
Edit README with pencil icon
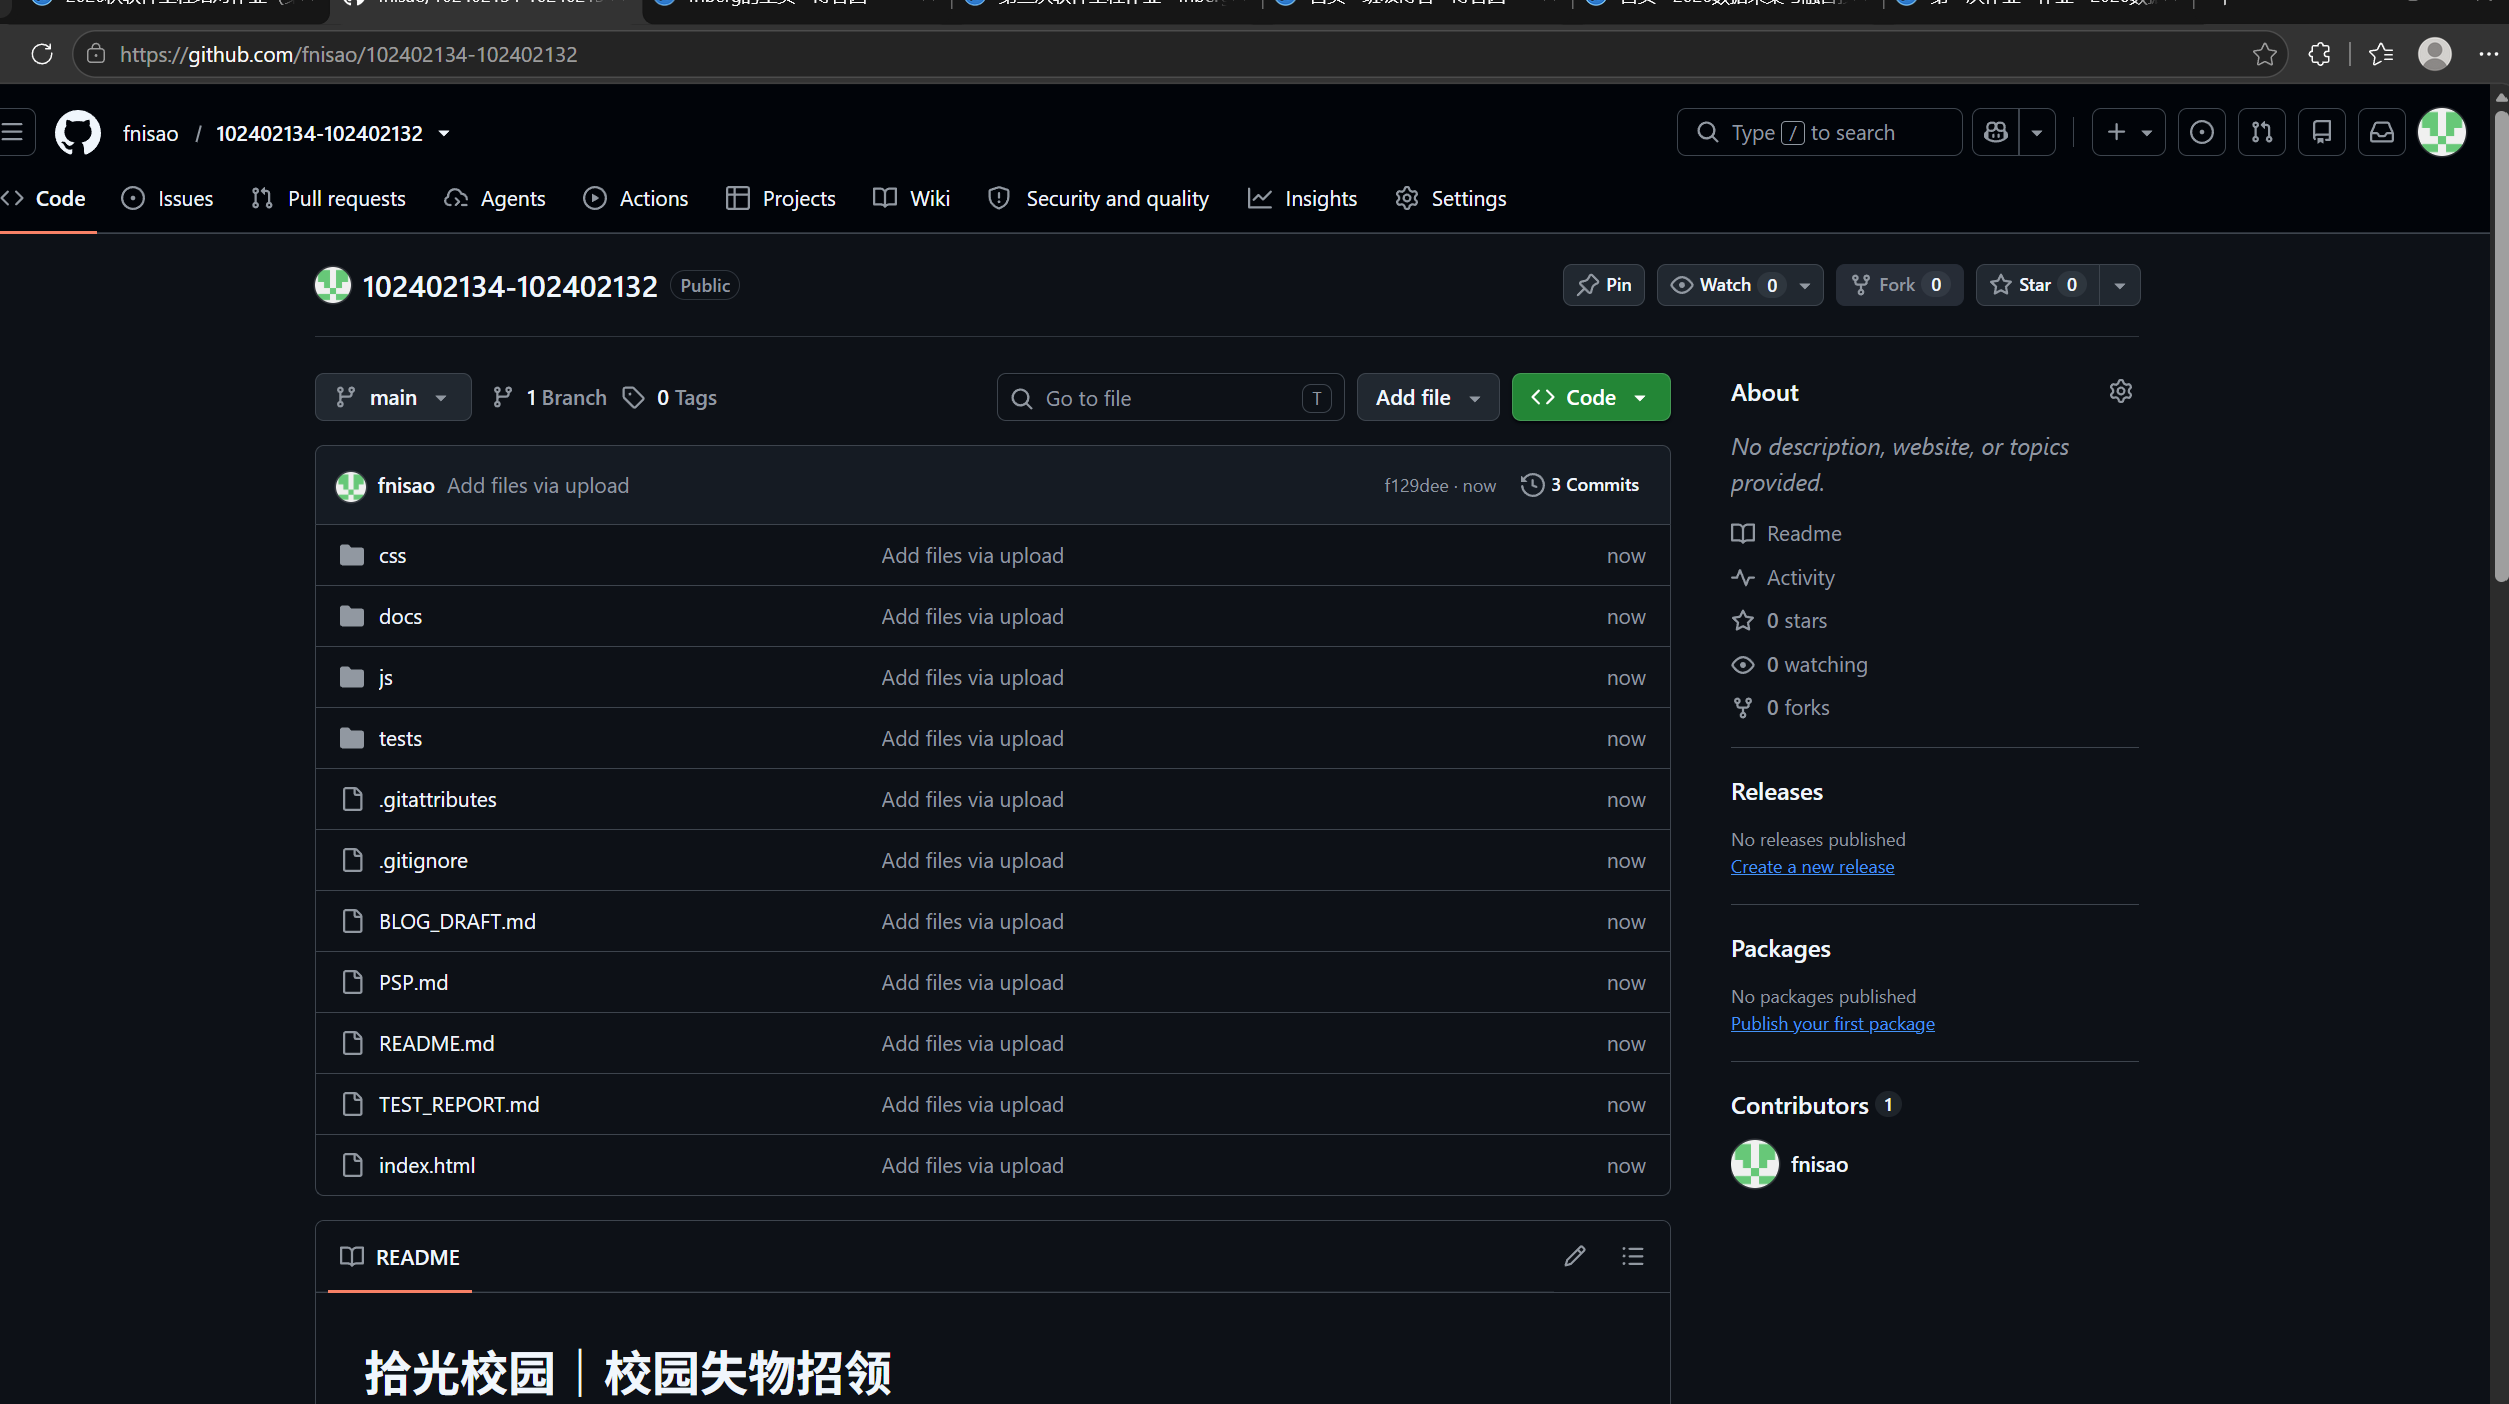1575,1256
